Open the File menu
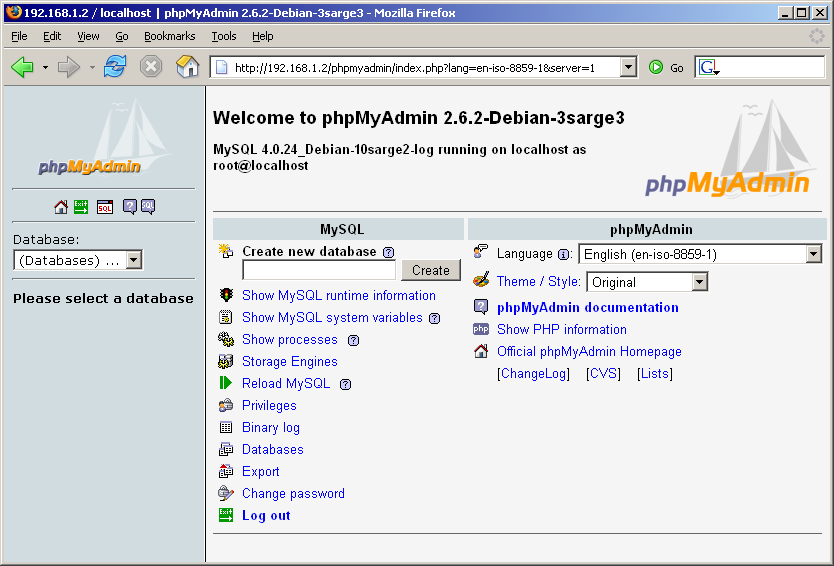 (19, 36)
